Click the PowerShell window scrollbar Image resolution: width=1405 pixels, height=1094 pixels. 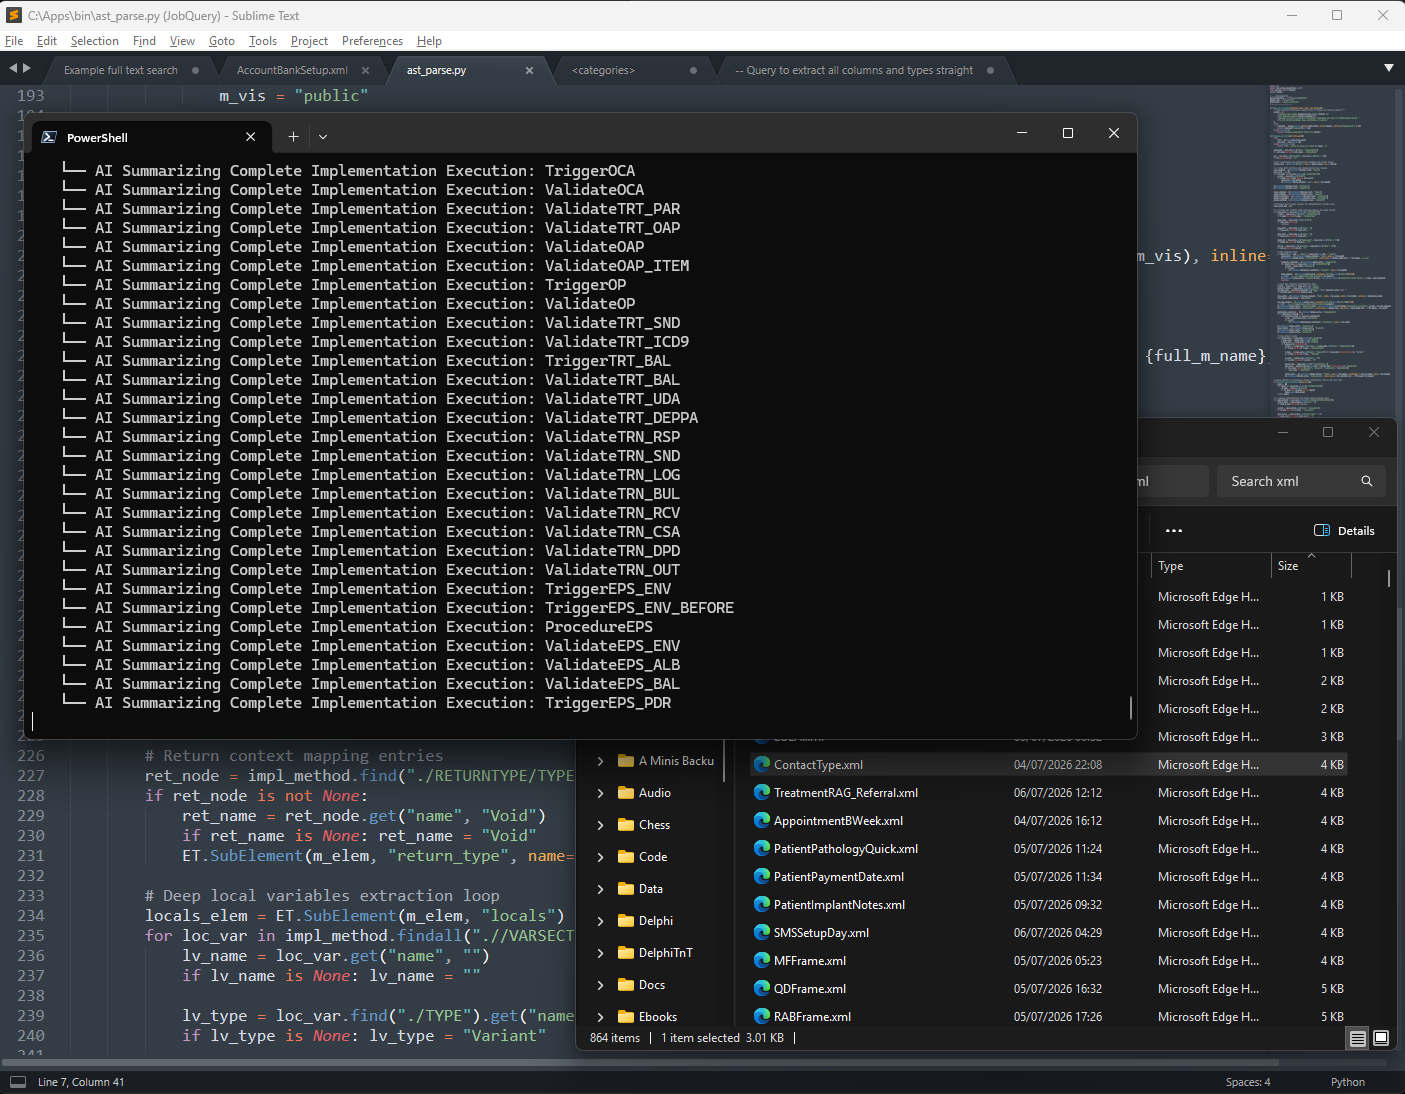[1131, 707]
